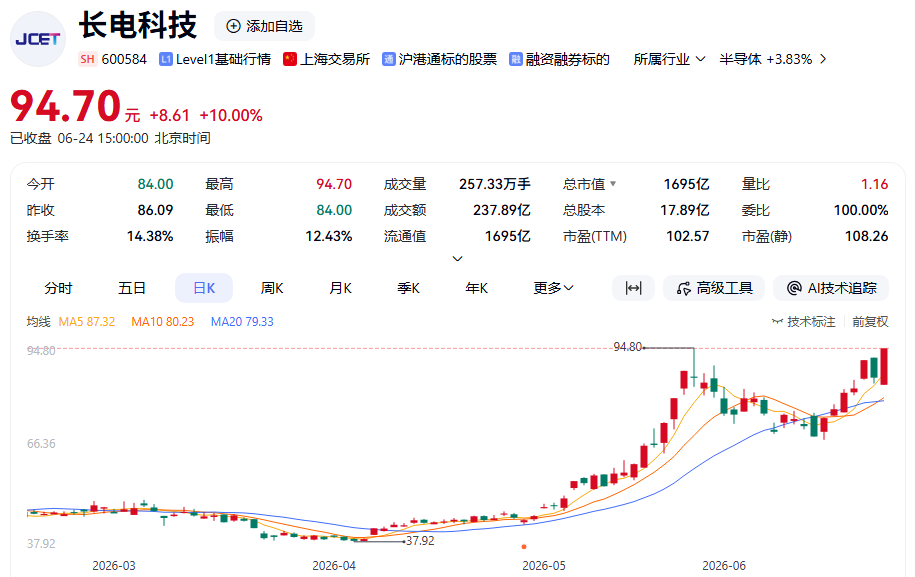Expand more quote details chevron
Viewport: 915px width, 577px height.
(458, 258)
